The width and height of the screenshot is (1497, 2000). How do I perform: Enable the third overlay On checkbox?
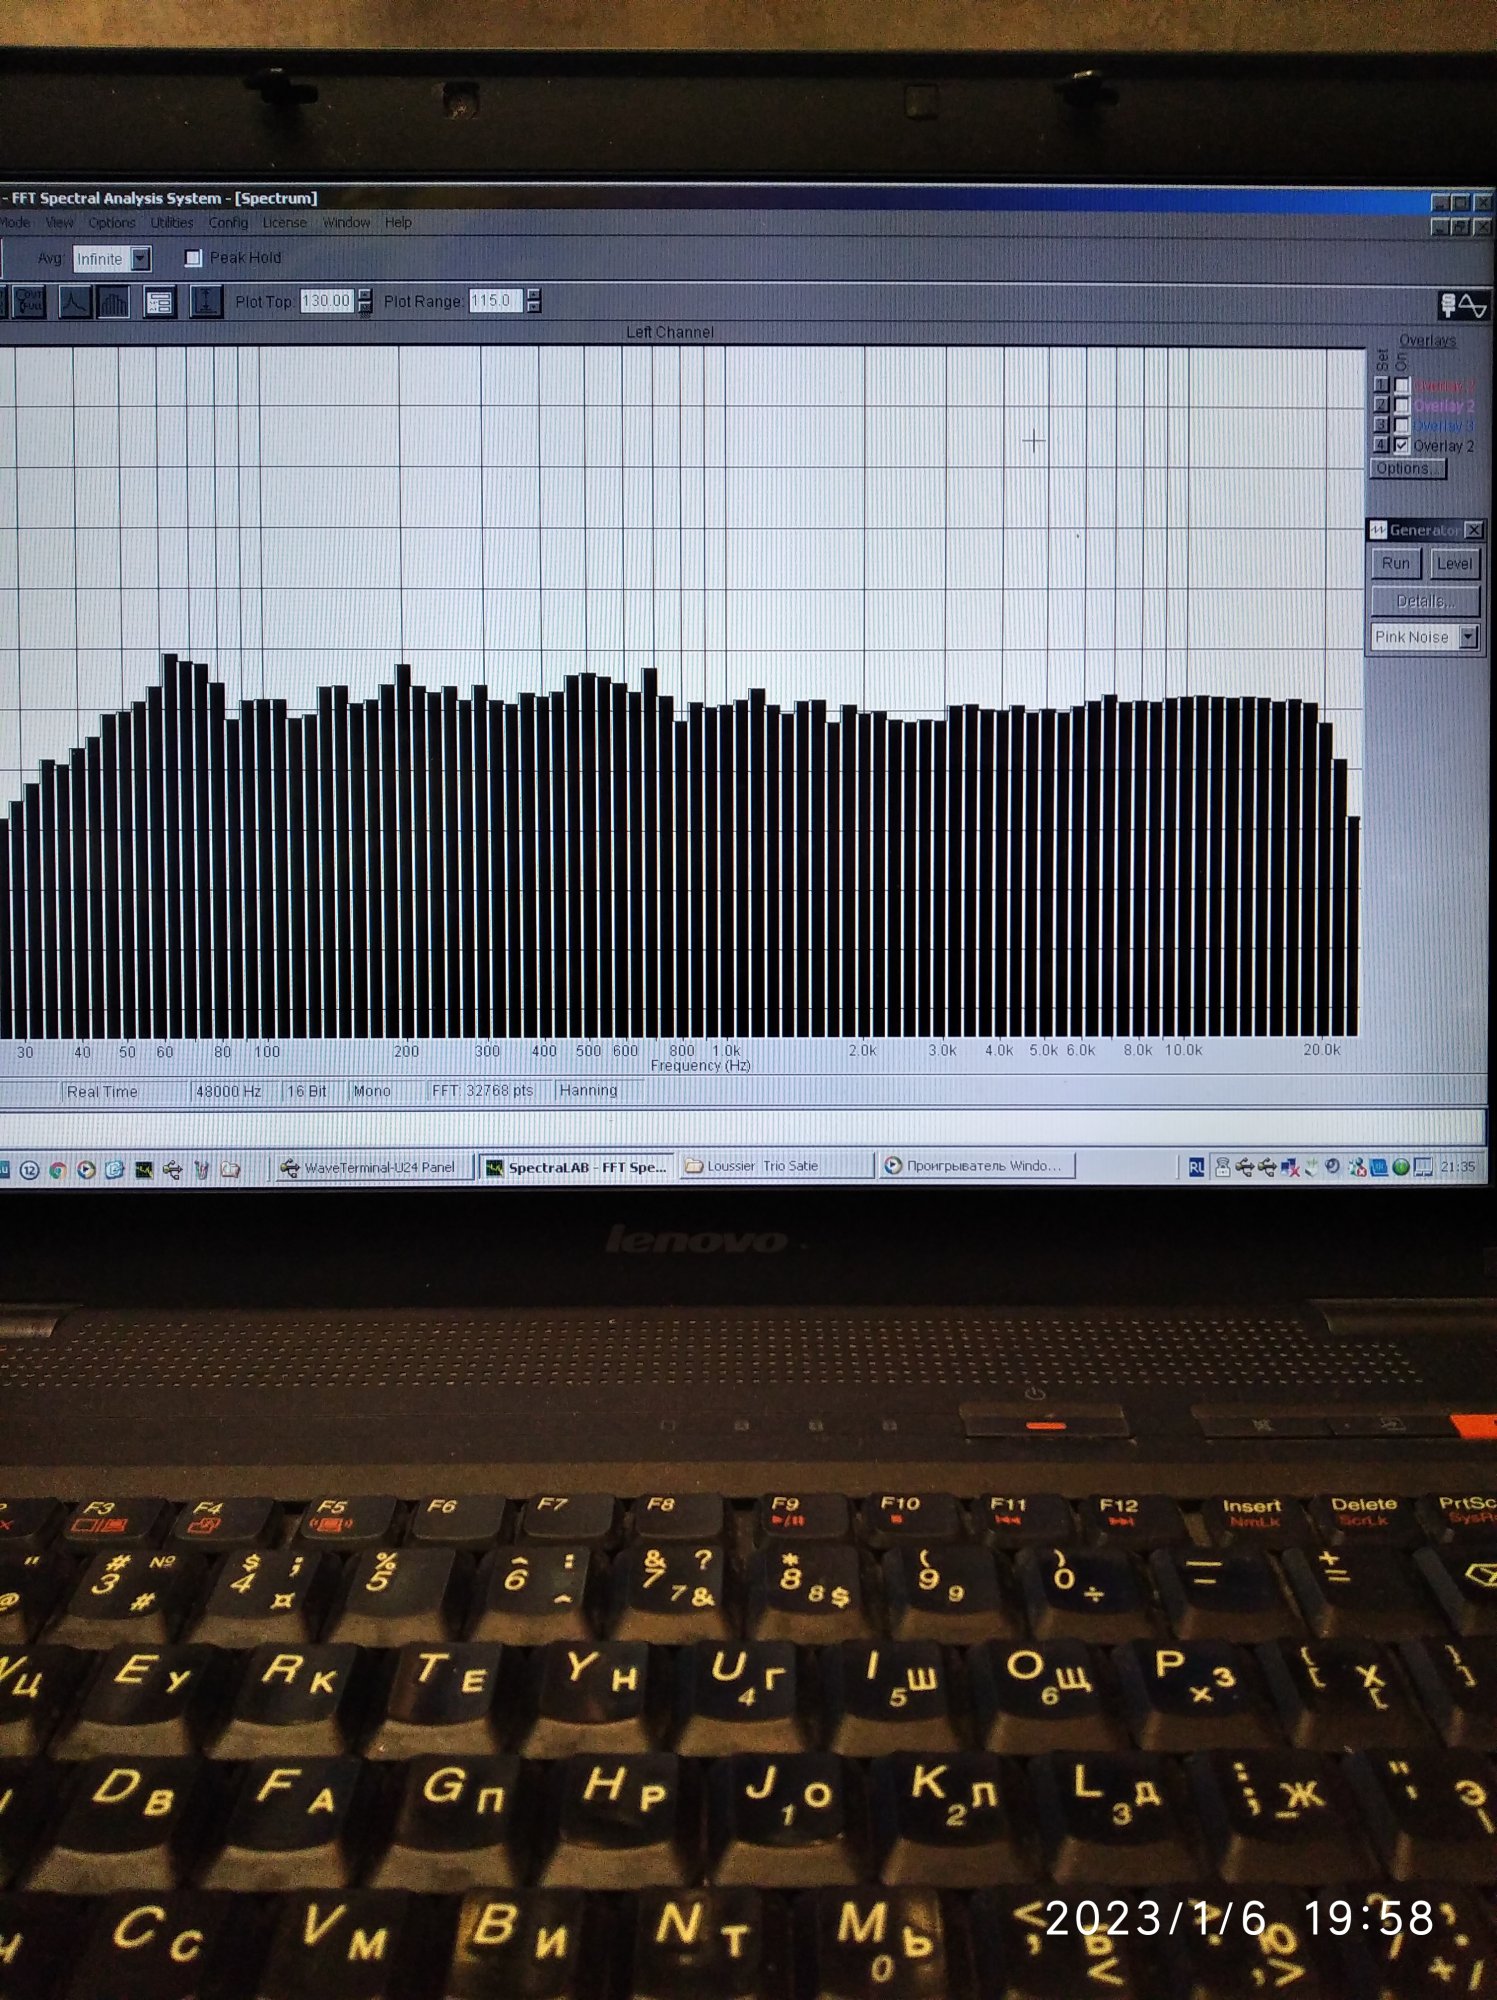(1402, 425)
